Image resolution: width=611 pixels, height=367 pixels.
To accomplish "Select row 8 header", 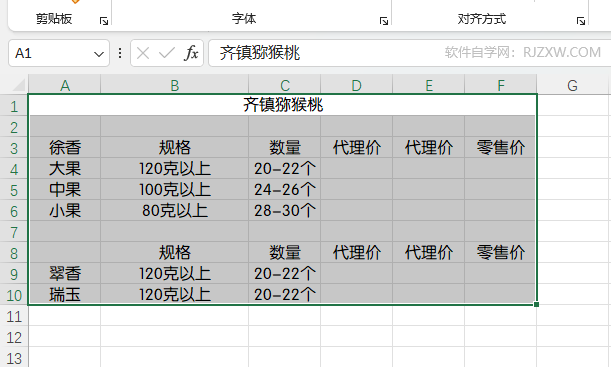I will tap(14, 253).
